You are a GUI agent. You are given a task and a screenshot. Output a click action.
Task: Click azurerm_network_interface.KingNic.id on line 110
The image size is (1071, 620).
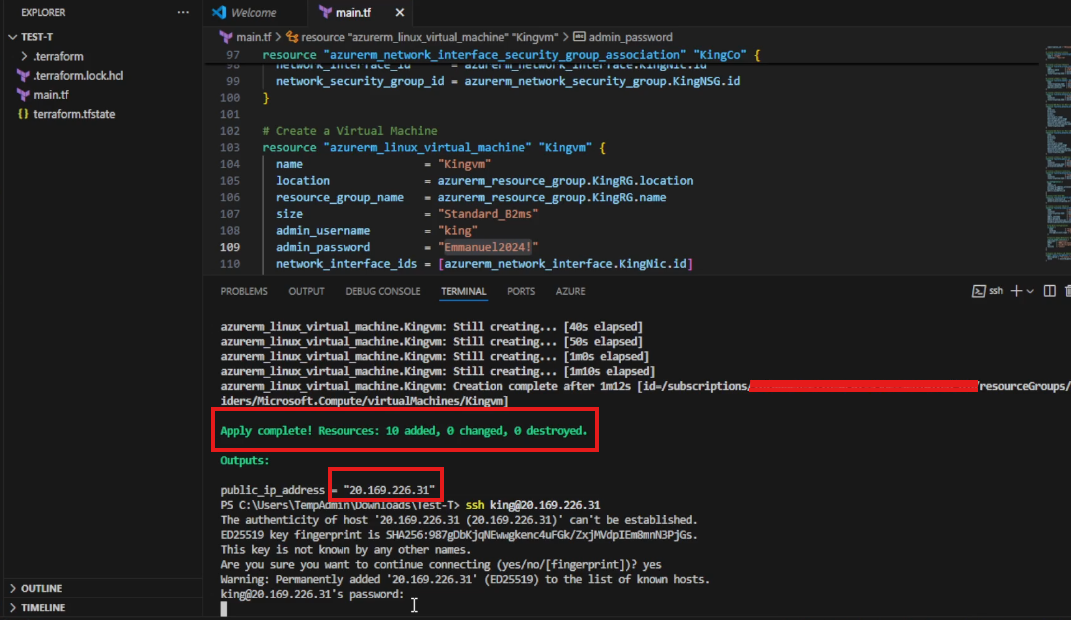(566, 264)
